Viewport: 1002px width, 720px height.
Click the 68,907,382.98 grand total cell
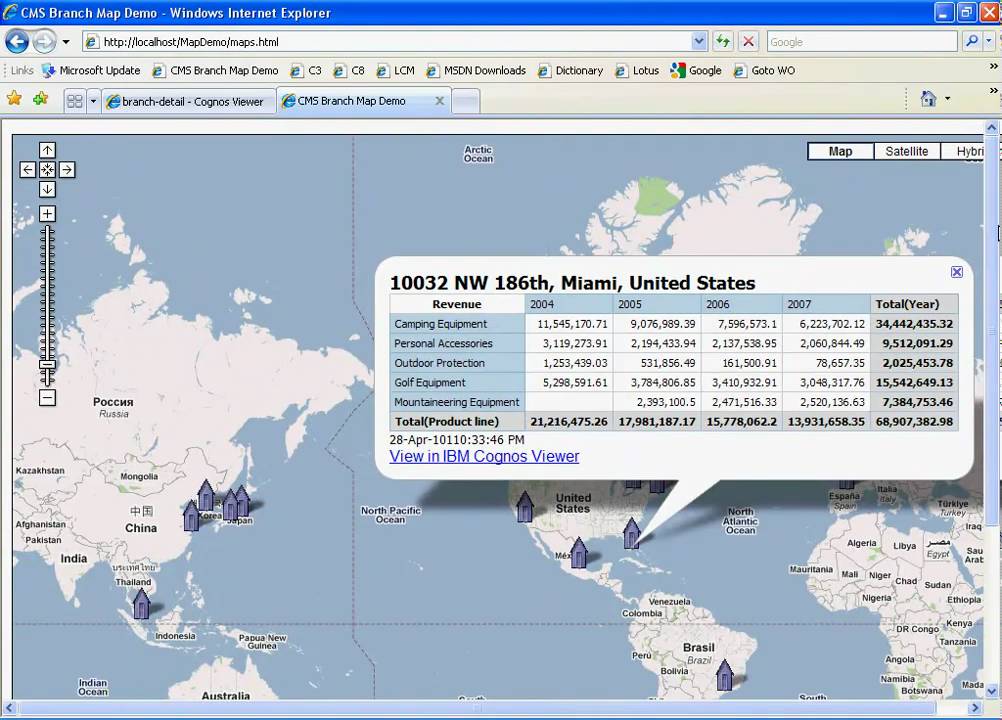[914, 422]
